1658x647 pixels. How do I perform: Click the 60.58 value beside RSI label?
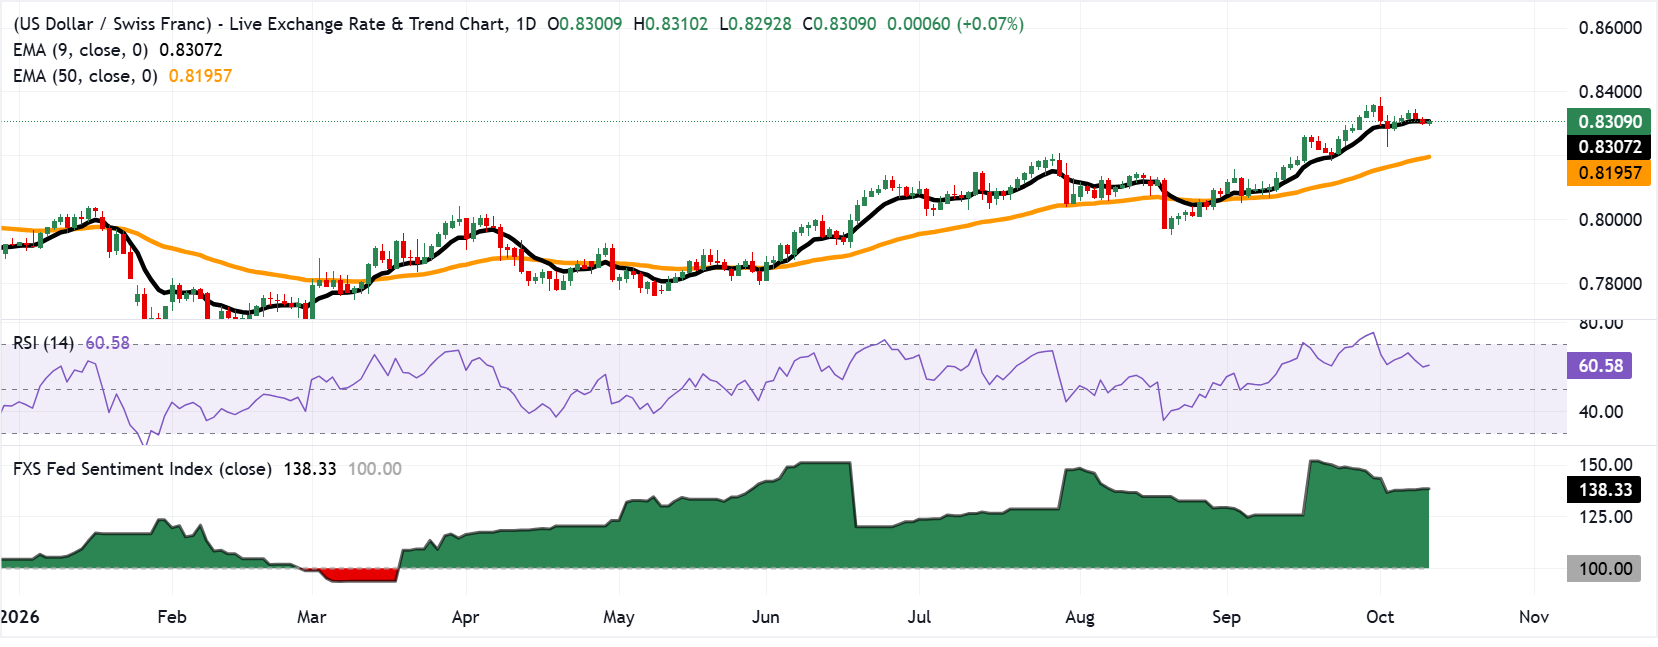tap(108, 343)
